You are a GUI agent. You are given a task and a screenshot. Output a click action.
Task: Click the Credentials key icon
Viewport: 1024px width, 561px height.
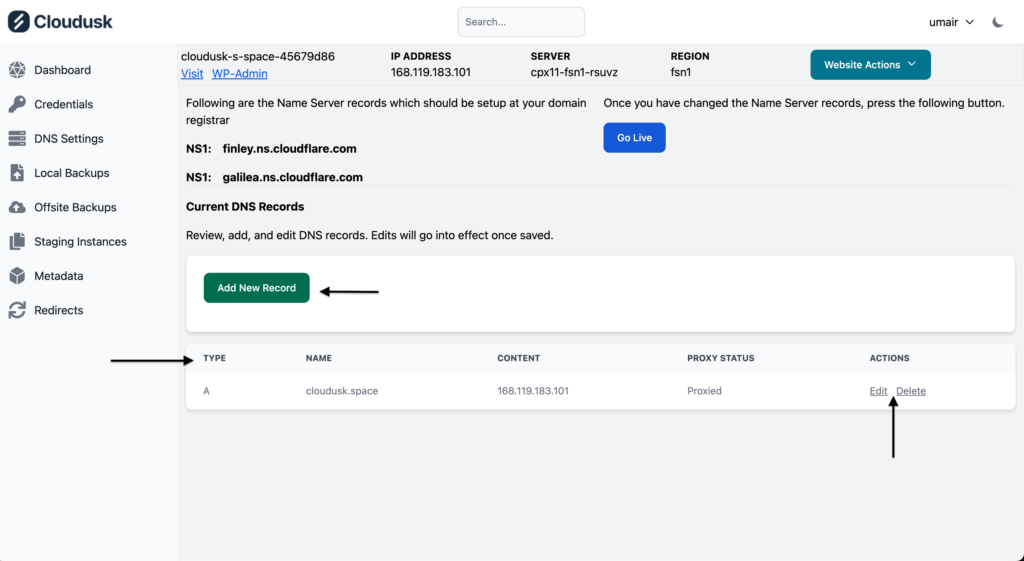click(x=17, y=104)
